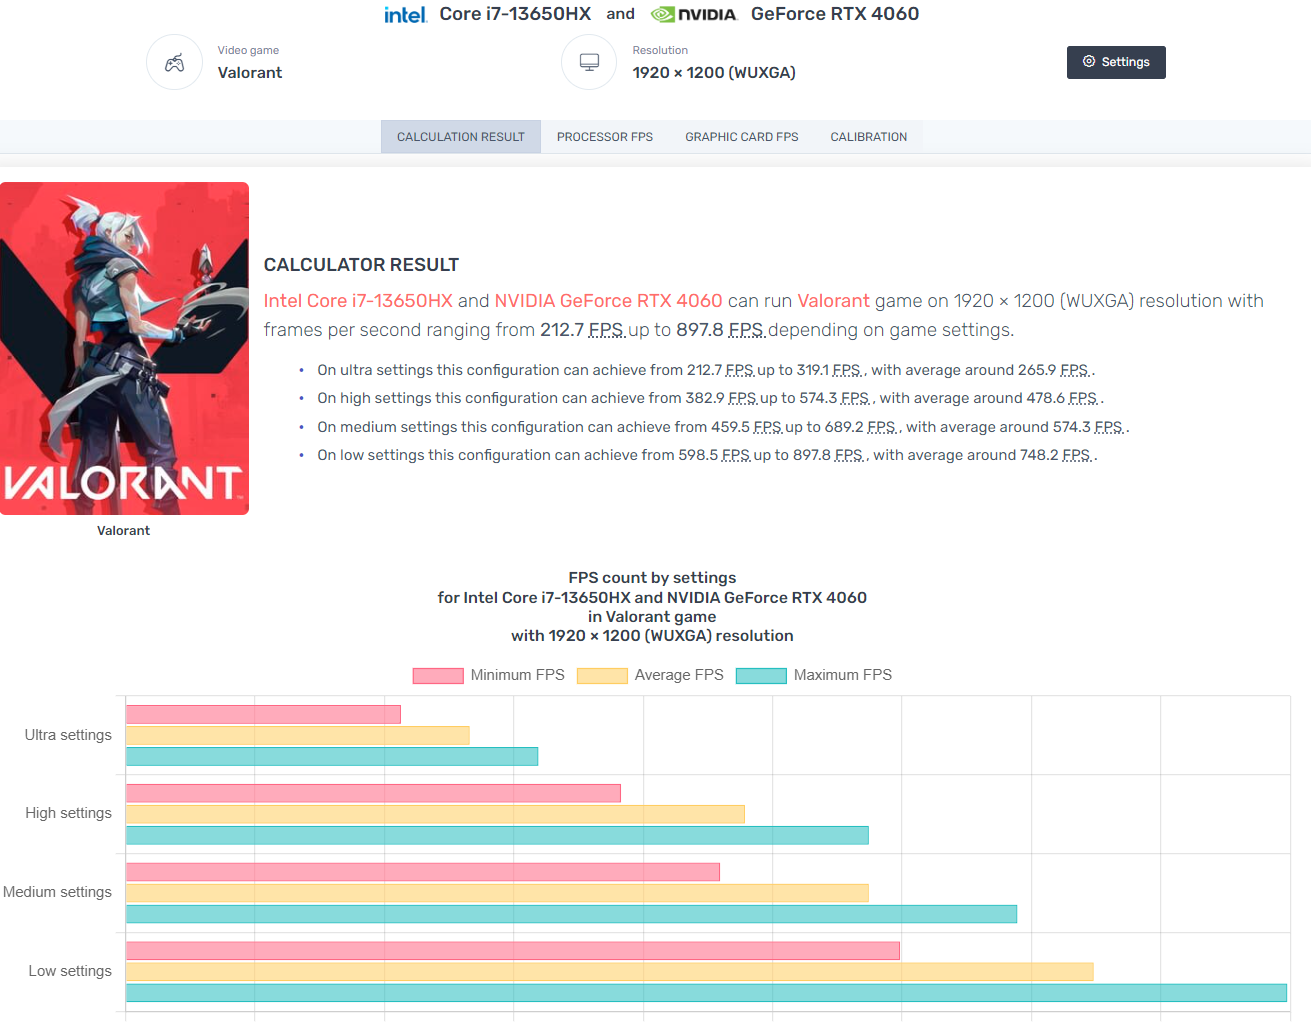Follow the NVIDIA GeForce RTX 4060 link
Image resolution: width=1311 pixels, height=1026 pixels.
(608, 301)
